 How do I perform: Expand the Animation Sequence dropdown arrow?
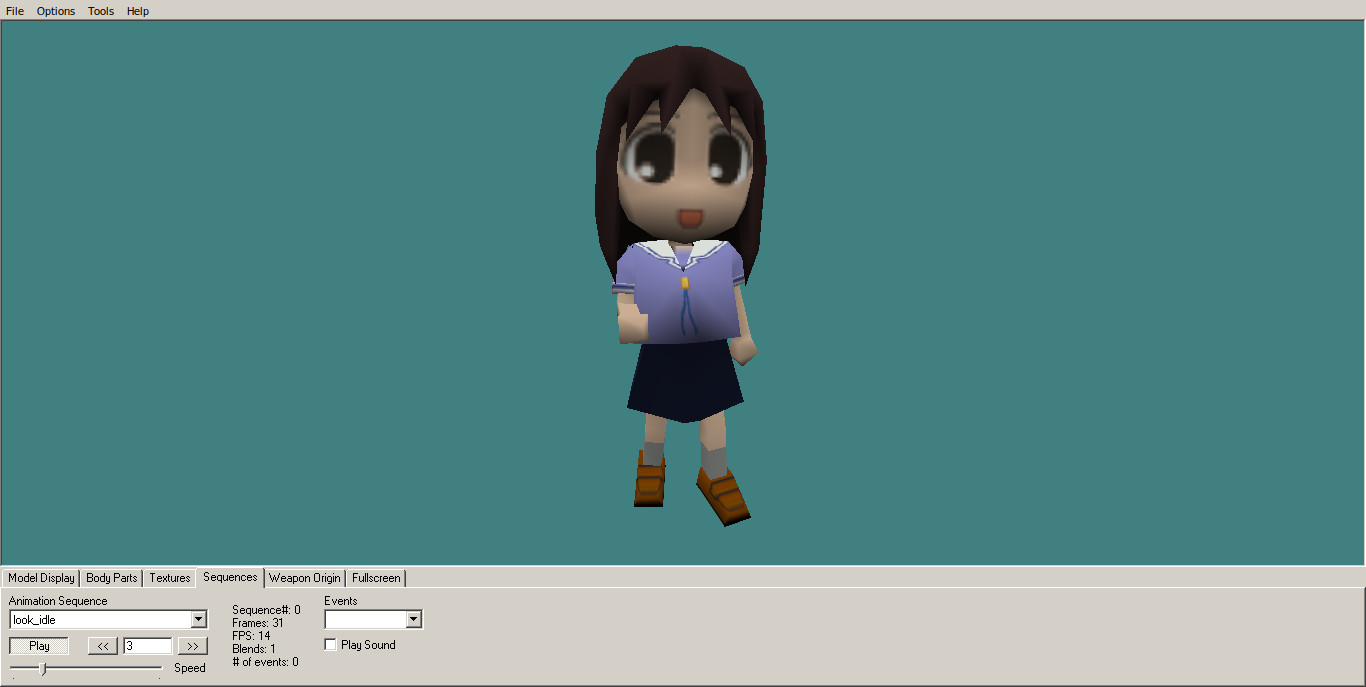click(198, 620)
